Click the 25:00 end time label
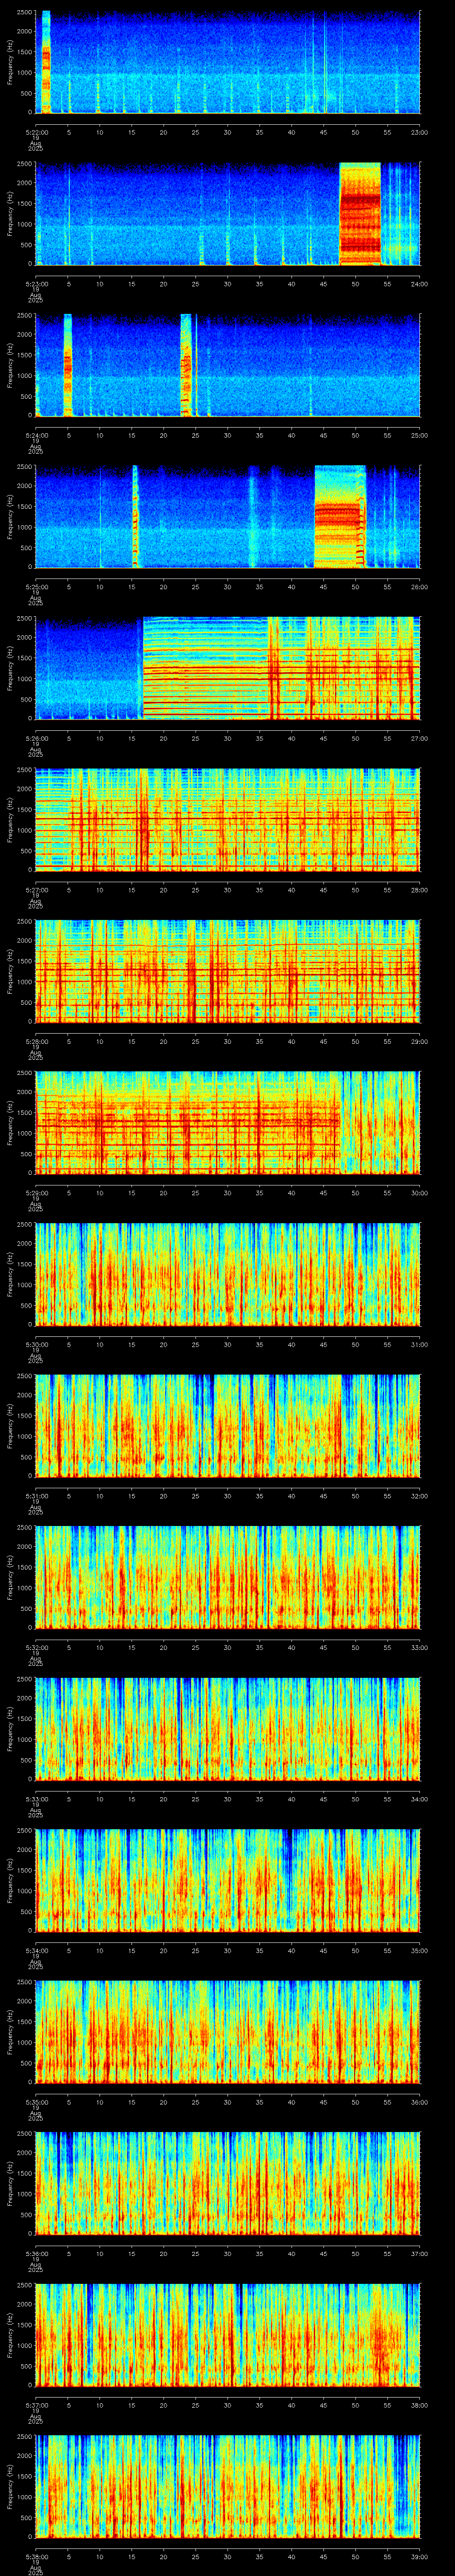455x2576 pixels. (x=419, y=435)
